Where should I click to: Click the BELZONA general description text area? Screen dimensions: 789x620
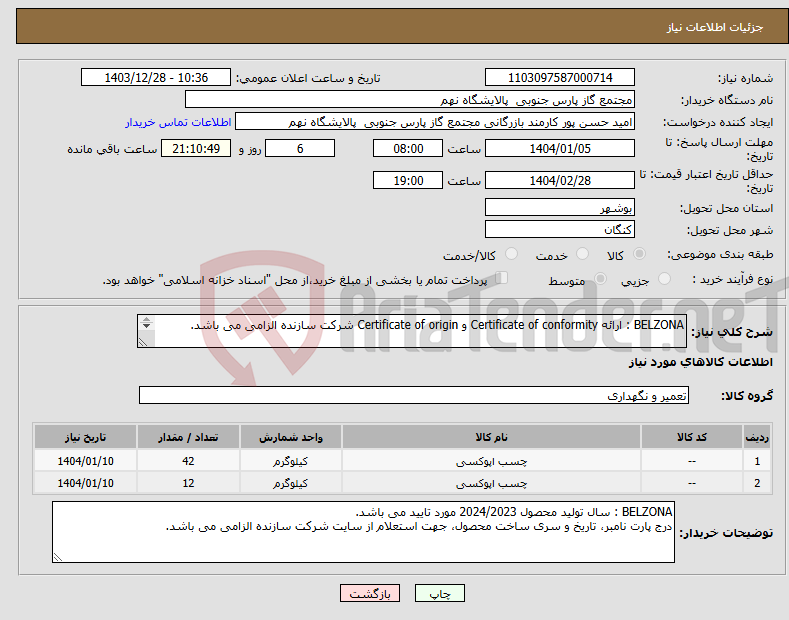click(x=412, y=331)
